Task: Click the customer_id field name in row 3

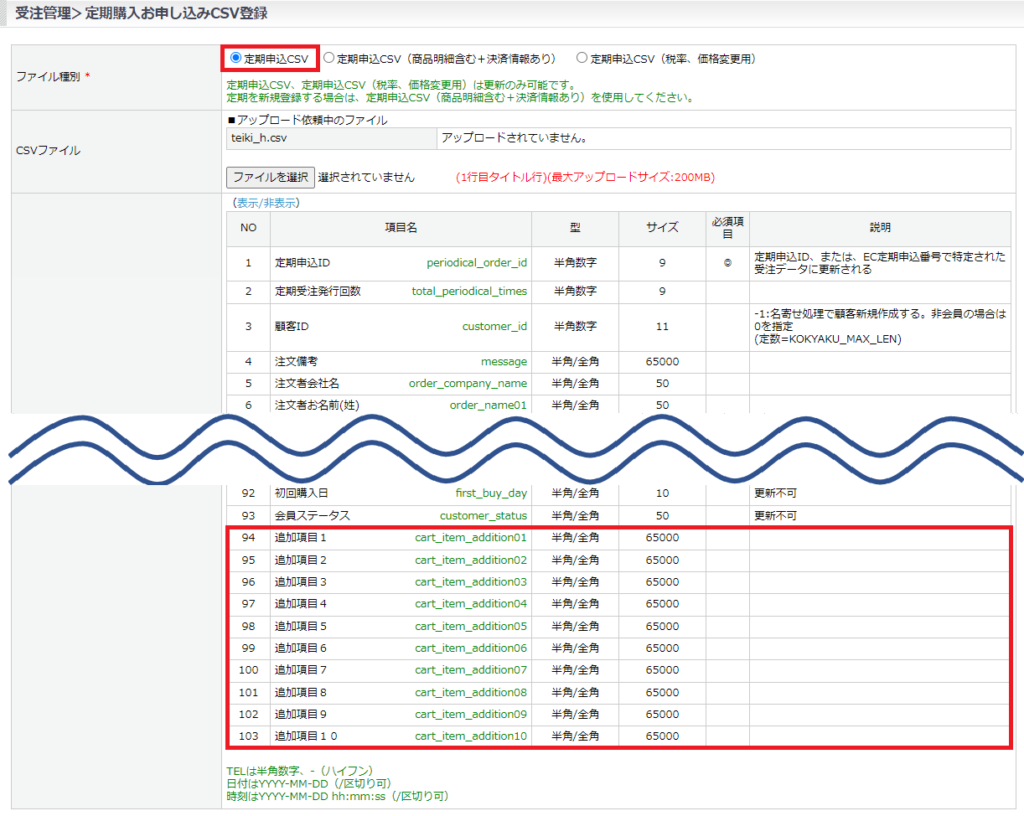Action: click(x=494, y=327)
